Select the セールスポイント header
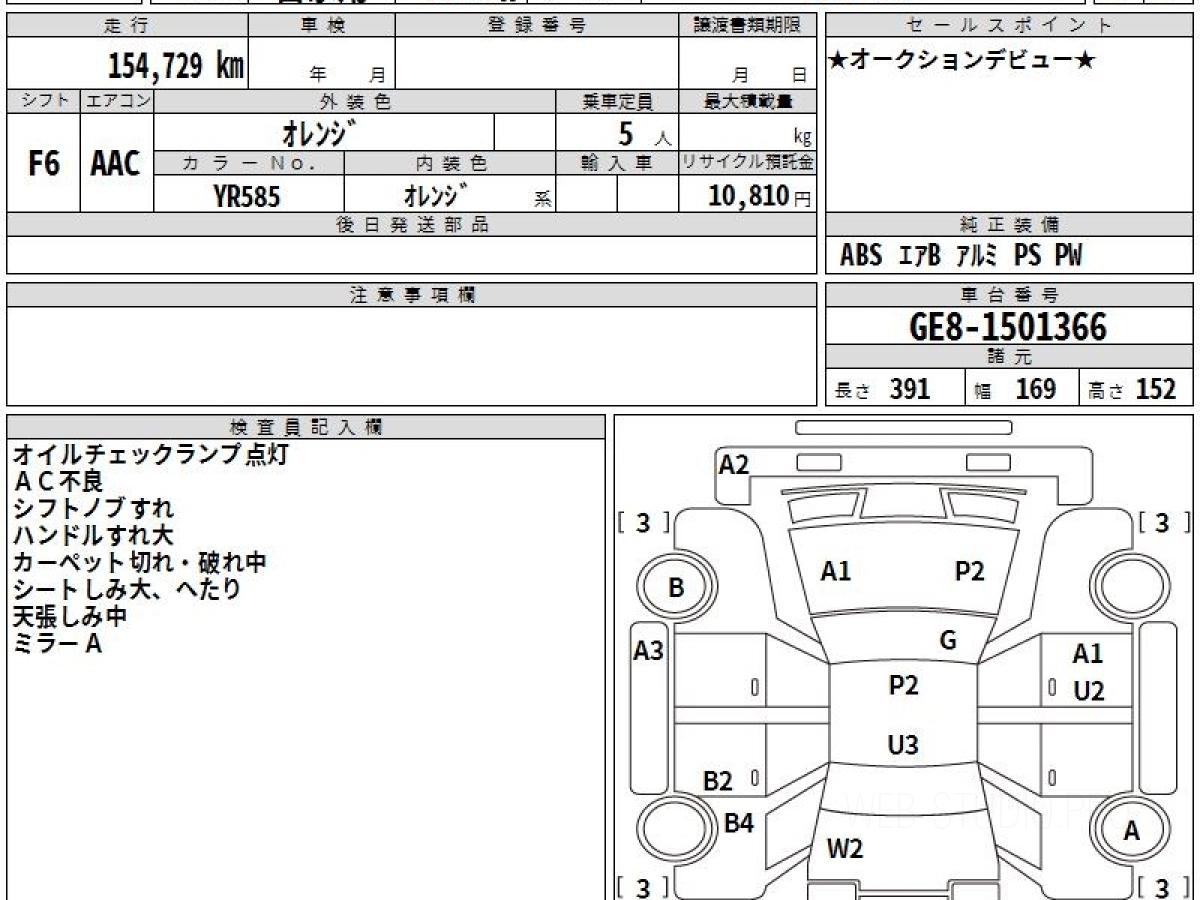 1010,26
